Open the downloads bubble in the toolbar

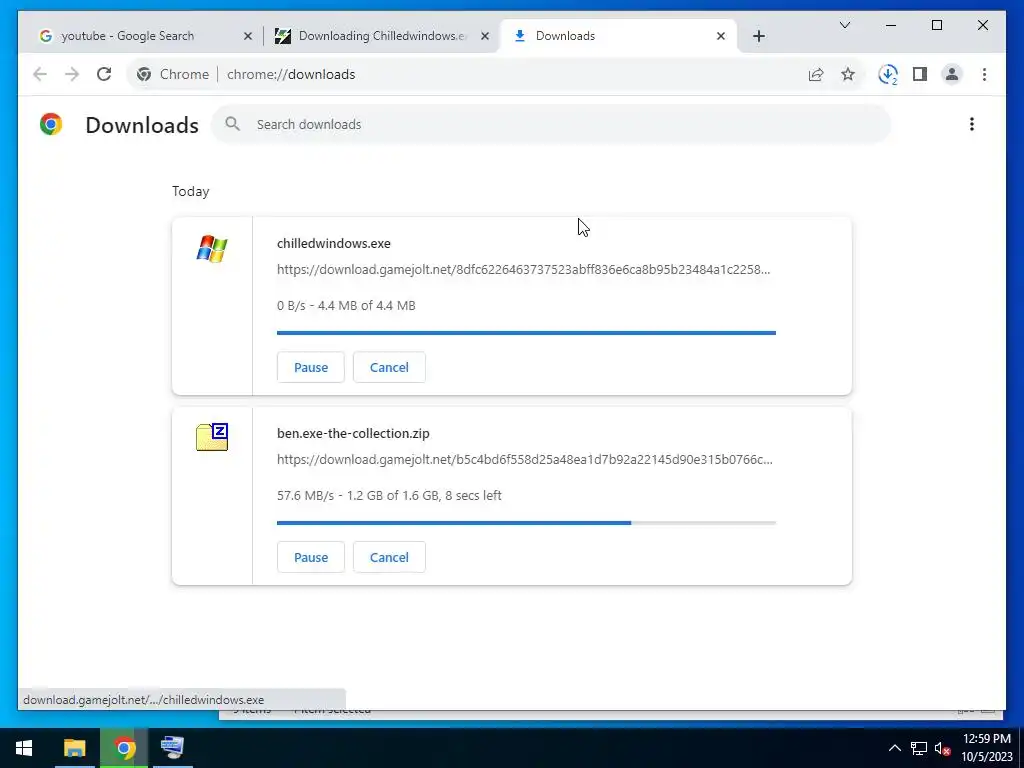(888, 74)
